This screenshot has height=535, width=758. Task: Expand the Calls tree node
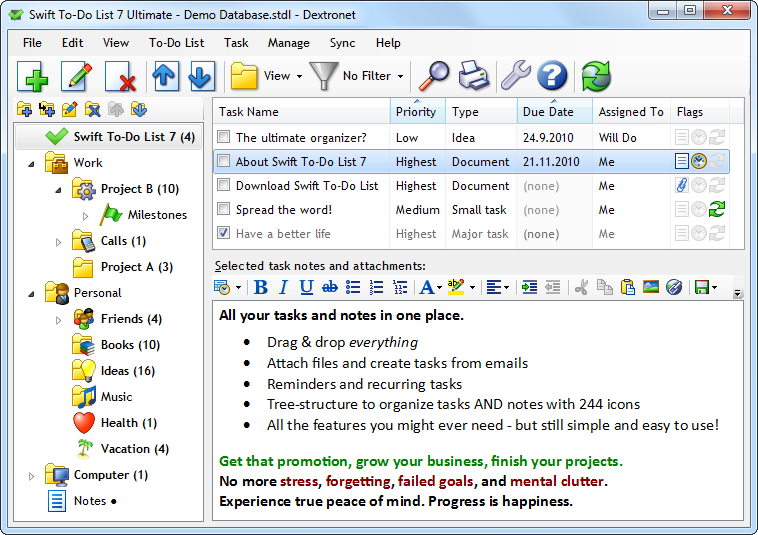click(x=58, y=242)
